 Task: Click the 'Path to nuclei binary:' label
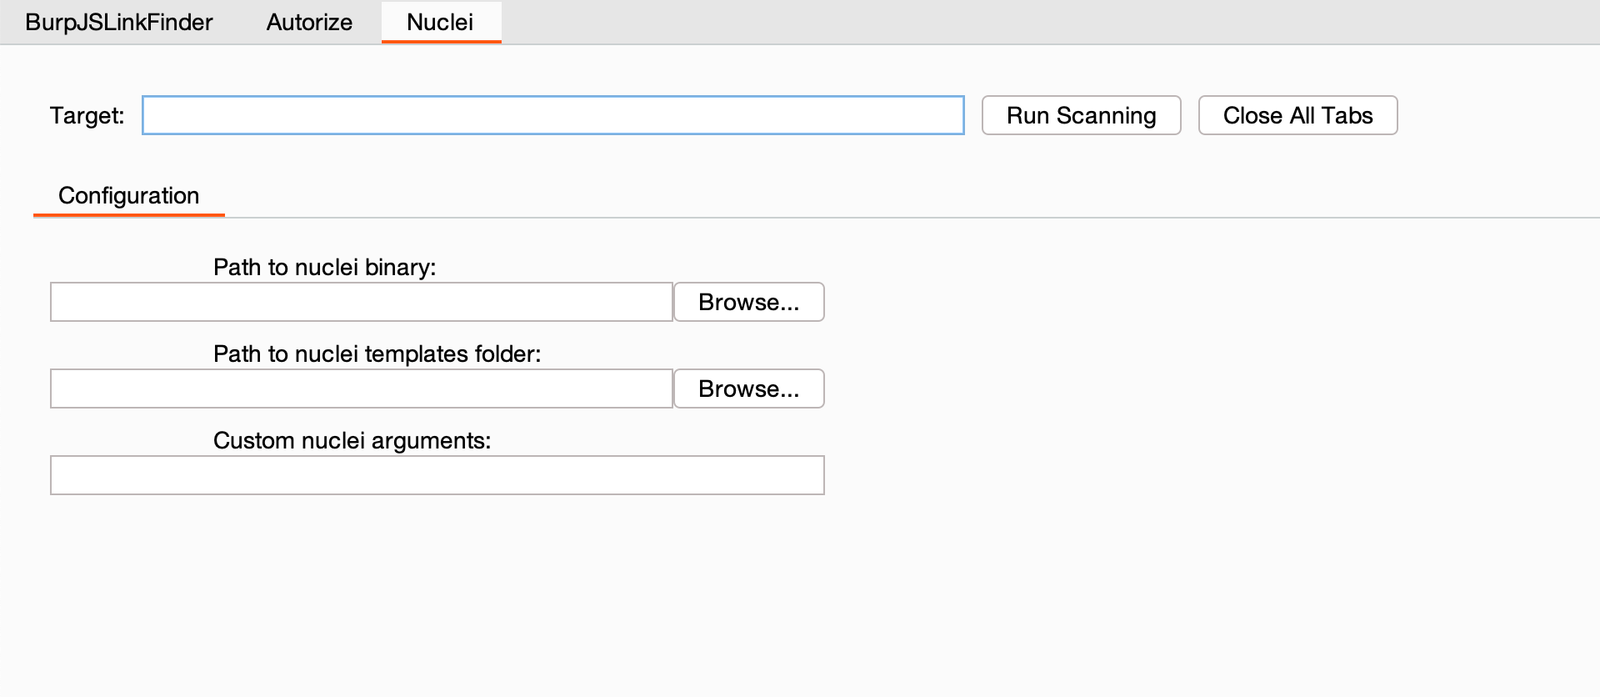(325, 268)
